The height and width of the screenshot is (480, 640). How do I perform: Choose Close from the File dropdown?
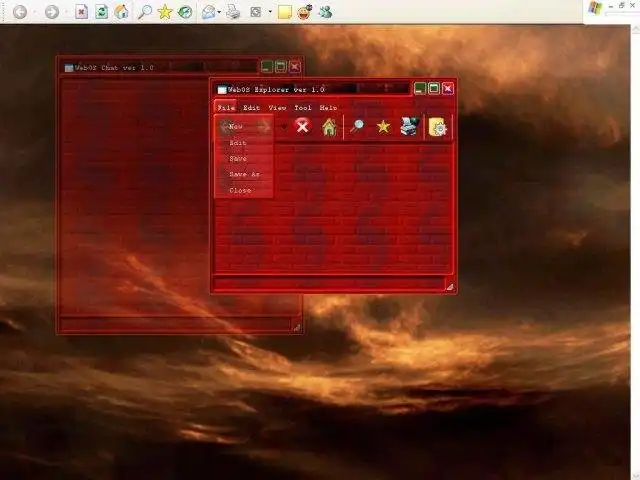click(244, 190)
